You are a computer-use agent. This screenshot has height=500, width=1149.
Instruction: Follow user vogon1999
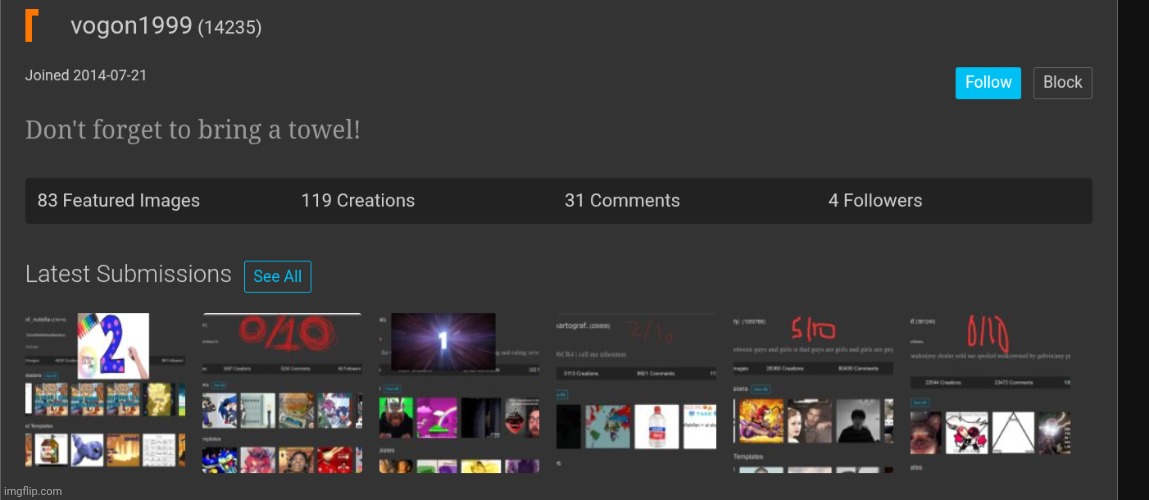pyautogui.click(x=987, y=83)
